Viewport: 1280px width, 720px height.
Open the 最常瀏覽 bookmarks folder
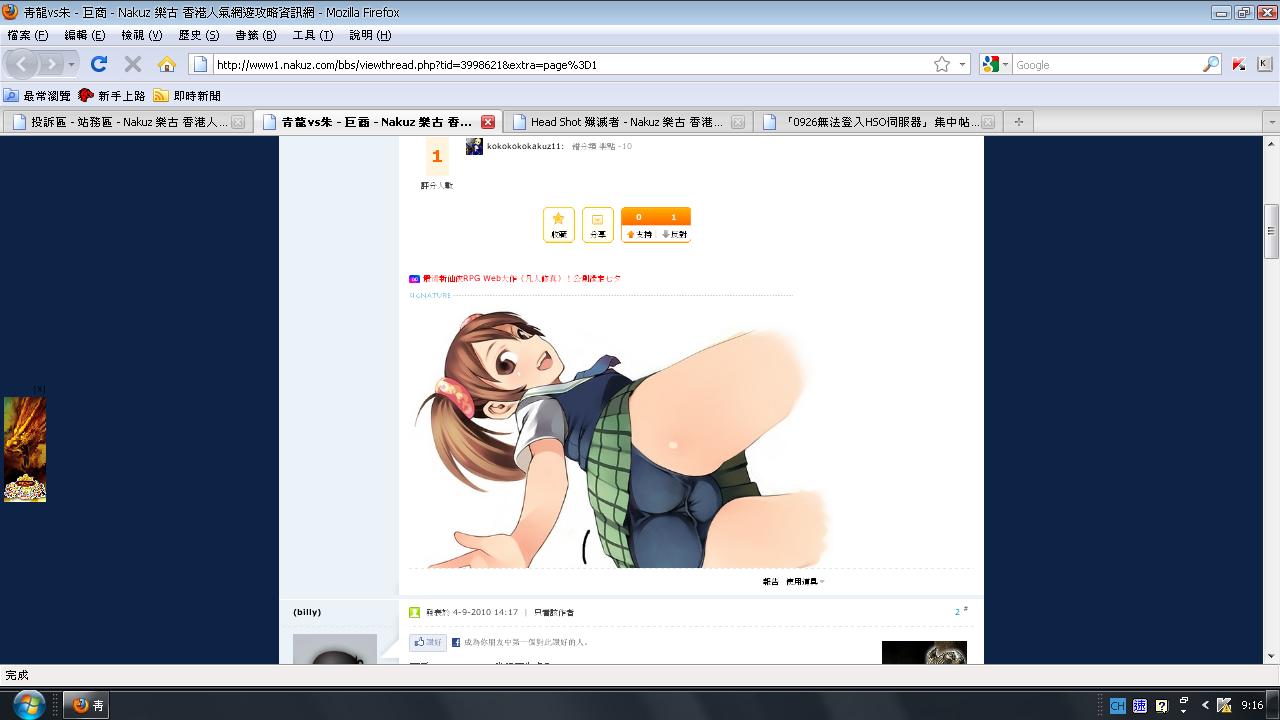[x=37, y=96]
